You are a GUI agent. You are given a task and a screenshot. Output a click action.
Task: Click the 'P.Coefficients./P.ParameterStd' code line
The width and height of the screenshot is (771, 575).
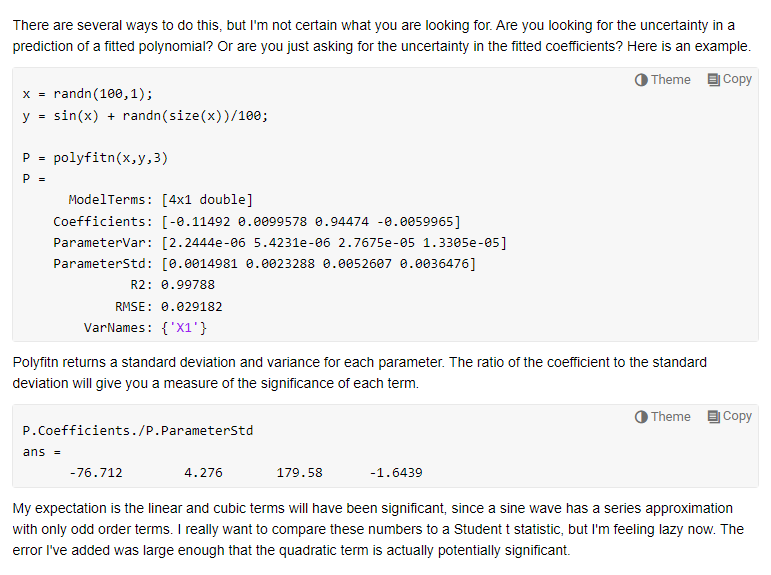pos(138,431)
